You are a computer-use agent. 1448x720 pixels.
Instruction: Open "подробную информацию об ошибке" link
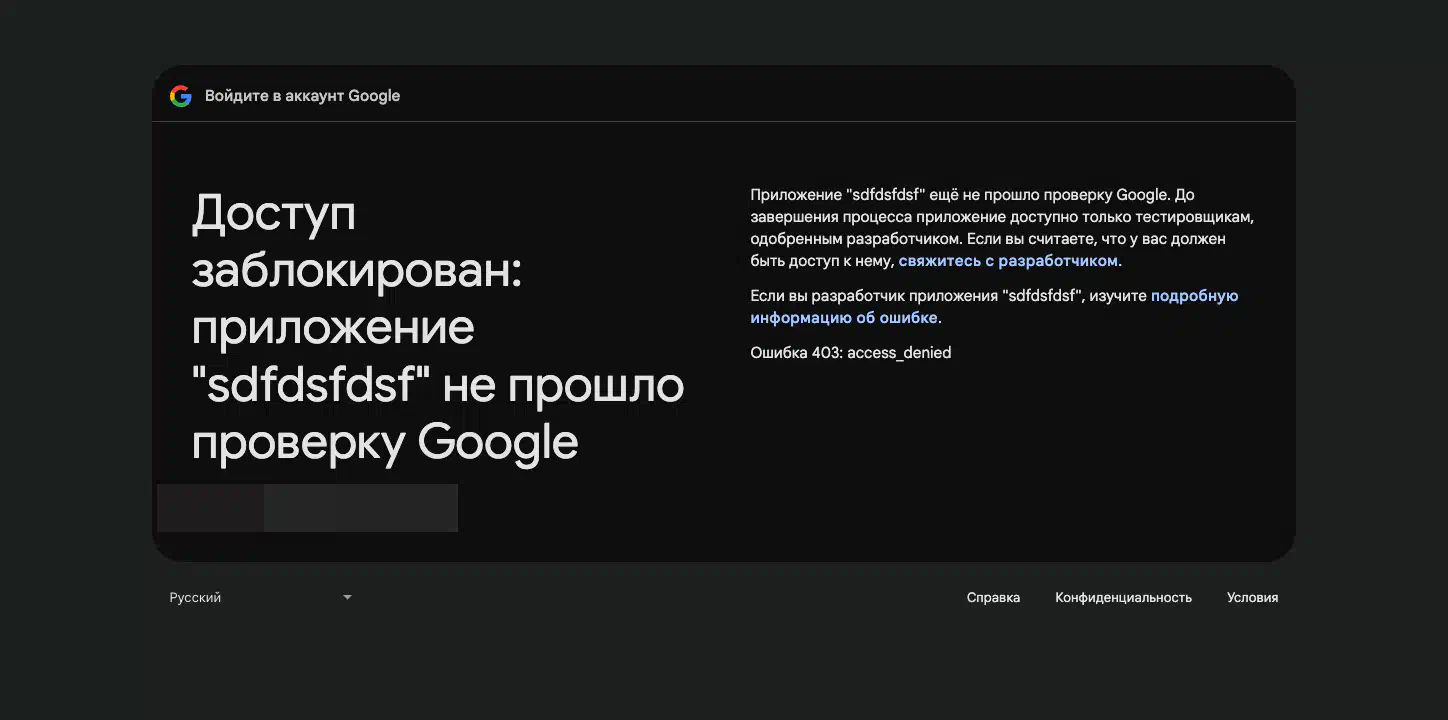[994, 307]
